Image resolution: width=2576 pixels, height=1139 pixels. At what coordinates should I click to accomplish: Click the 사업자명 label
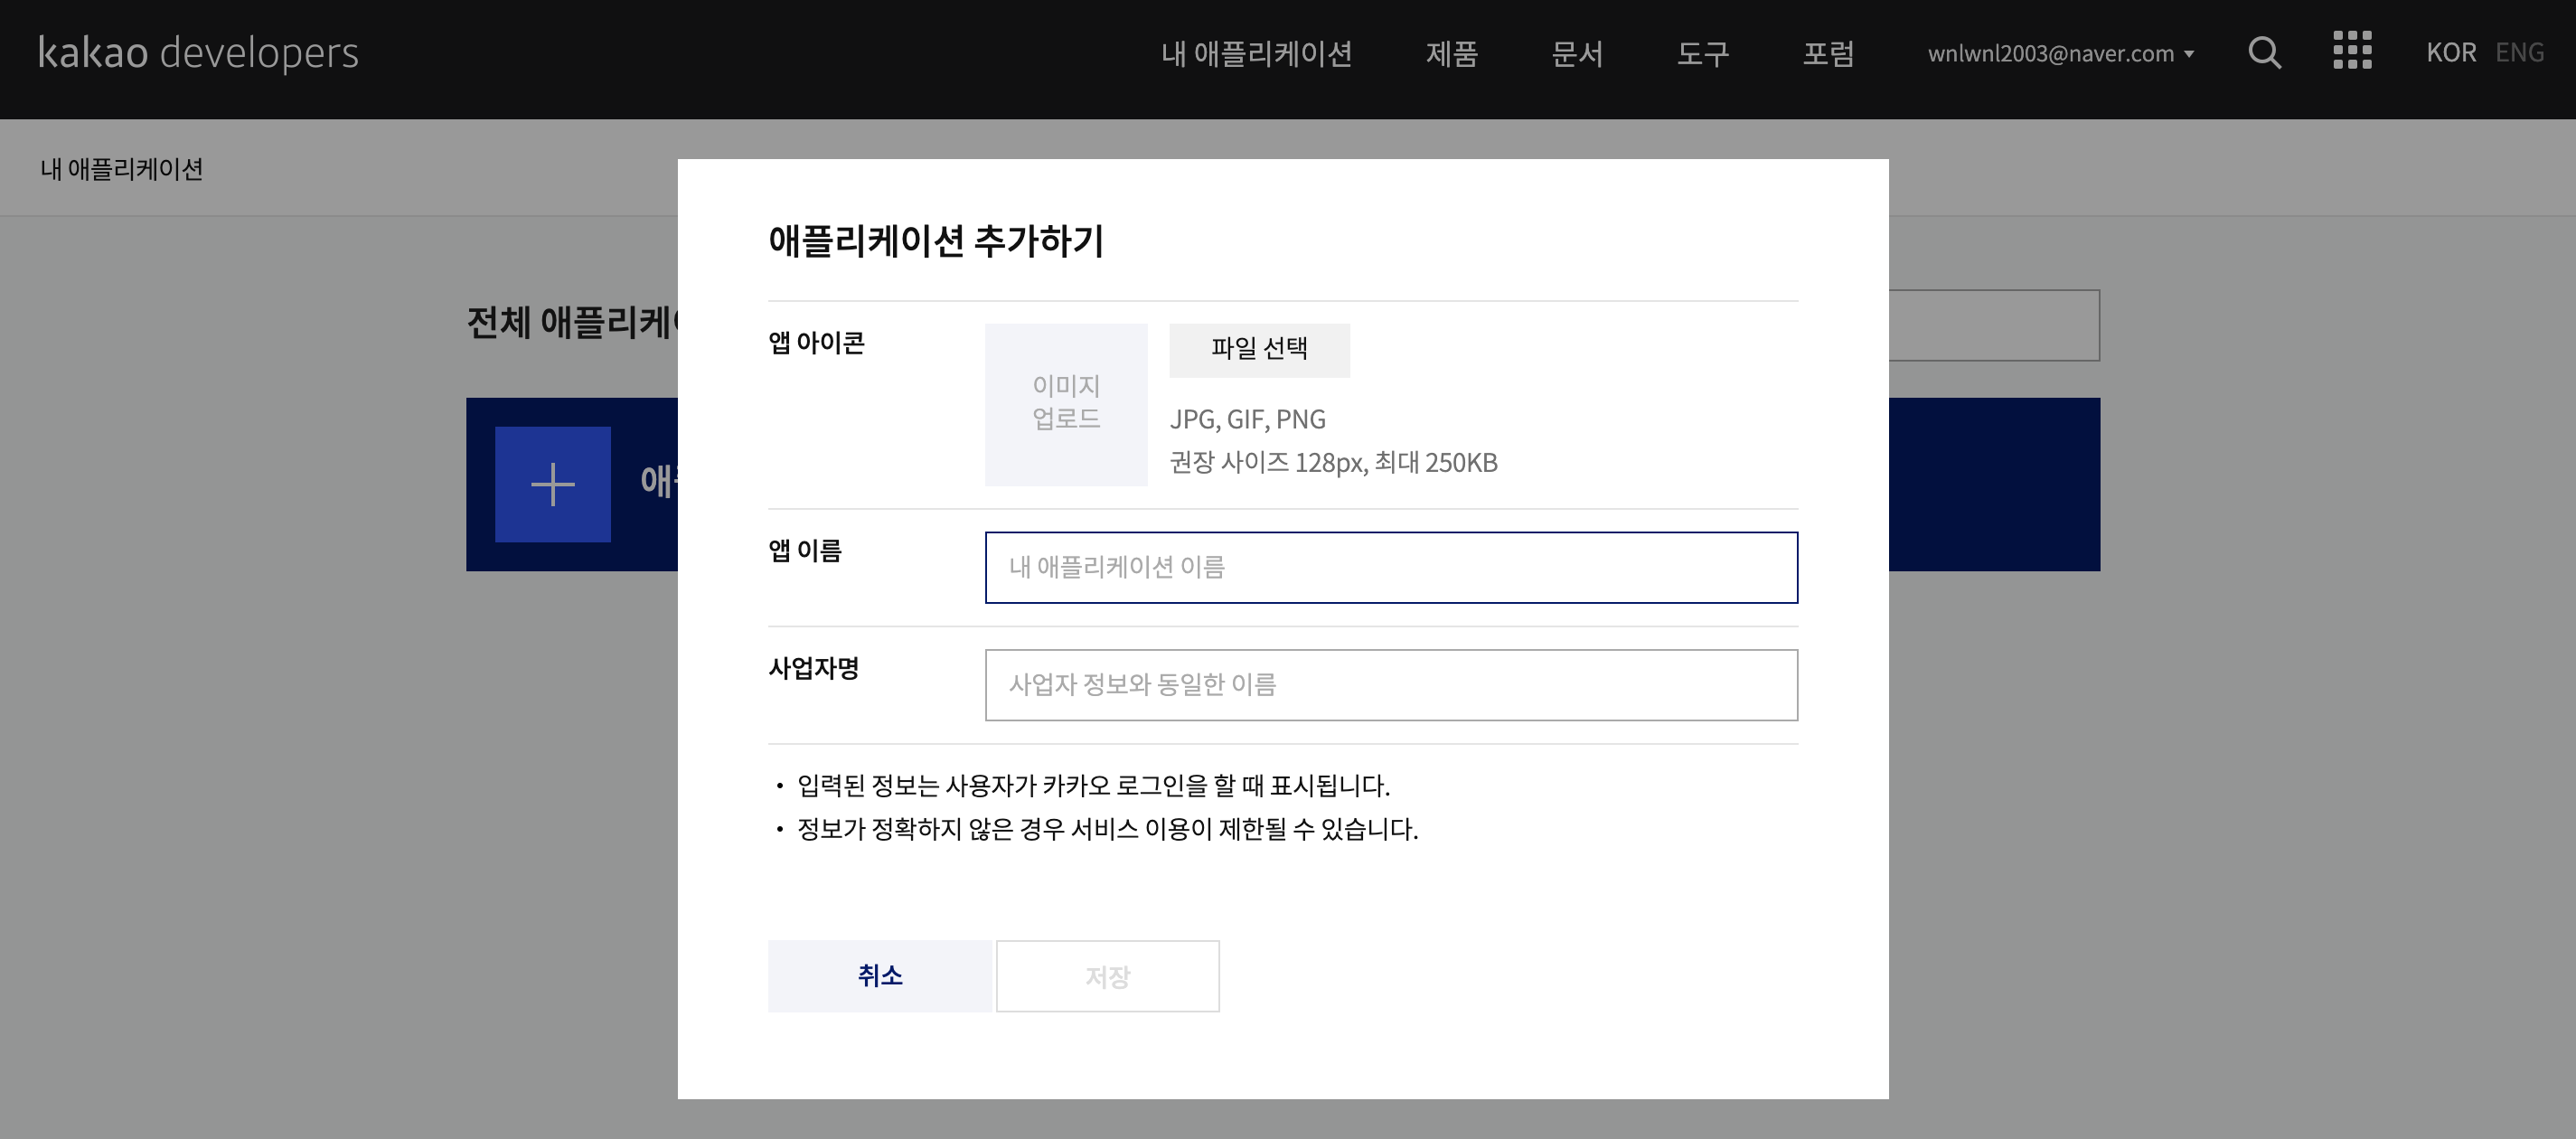coord(814,668)
